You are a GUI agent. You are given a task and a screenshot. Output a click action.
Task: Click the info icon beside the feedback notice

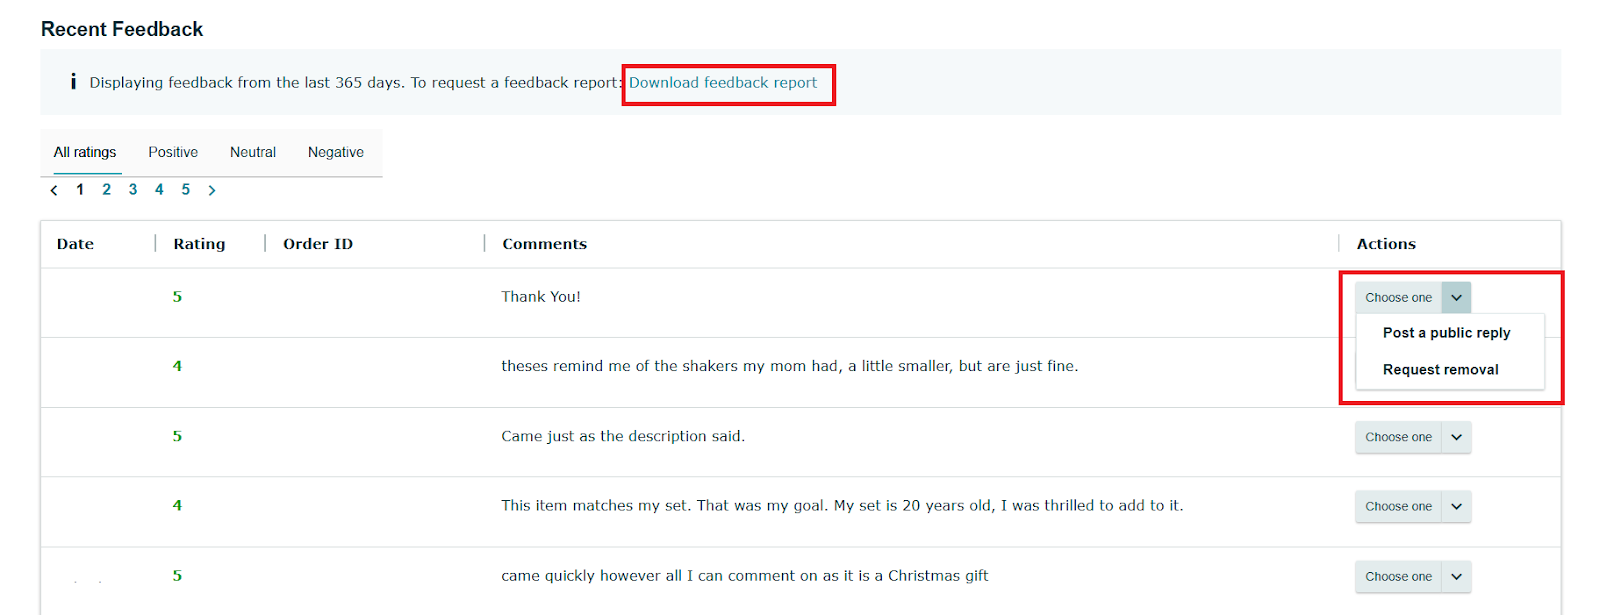coord(74,82)
